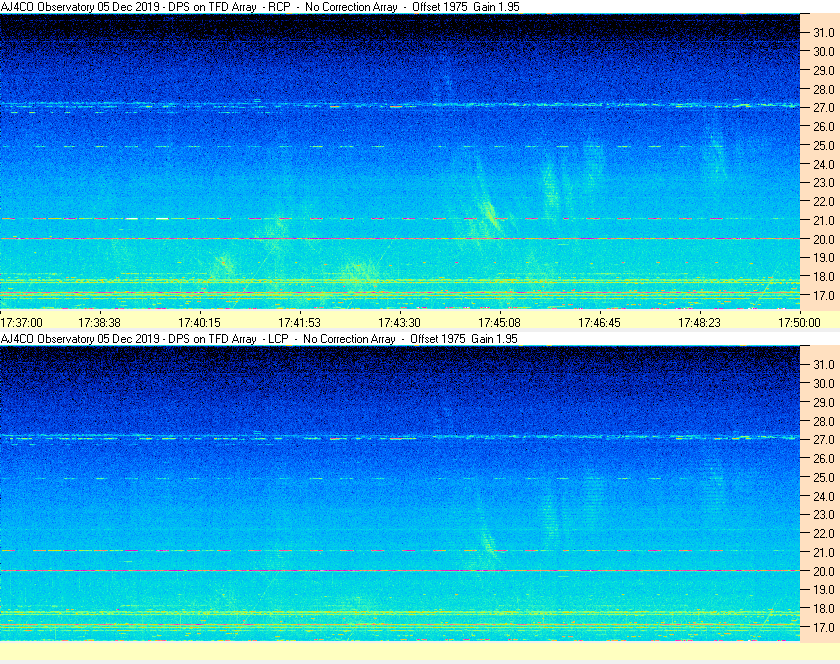Click the 27.0 frequency label on LCP plot
840x664 pixels.
coord(824,440)
